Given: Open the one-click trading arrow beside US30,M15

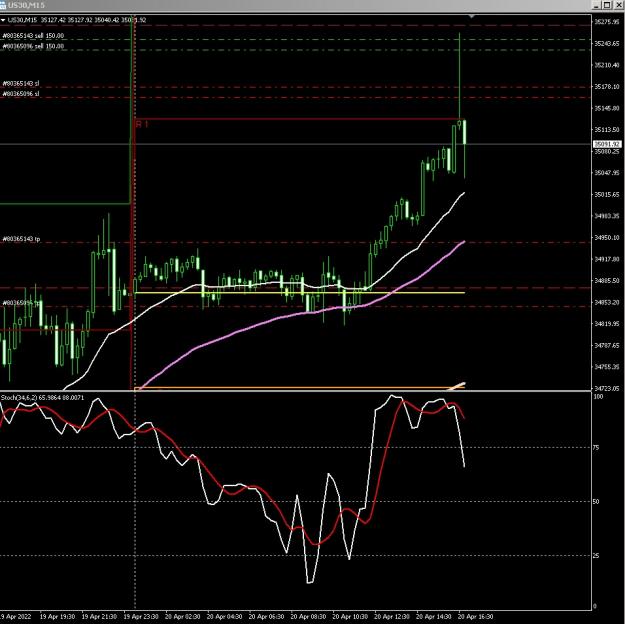Looking at the screenshot, I should tap(3, 20).
